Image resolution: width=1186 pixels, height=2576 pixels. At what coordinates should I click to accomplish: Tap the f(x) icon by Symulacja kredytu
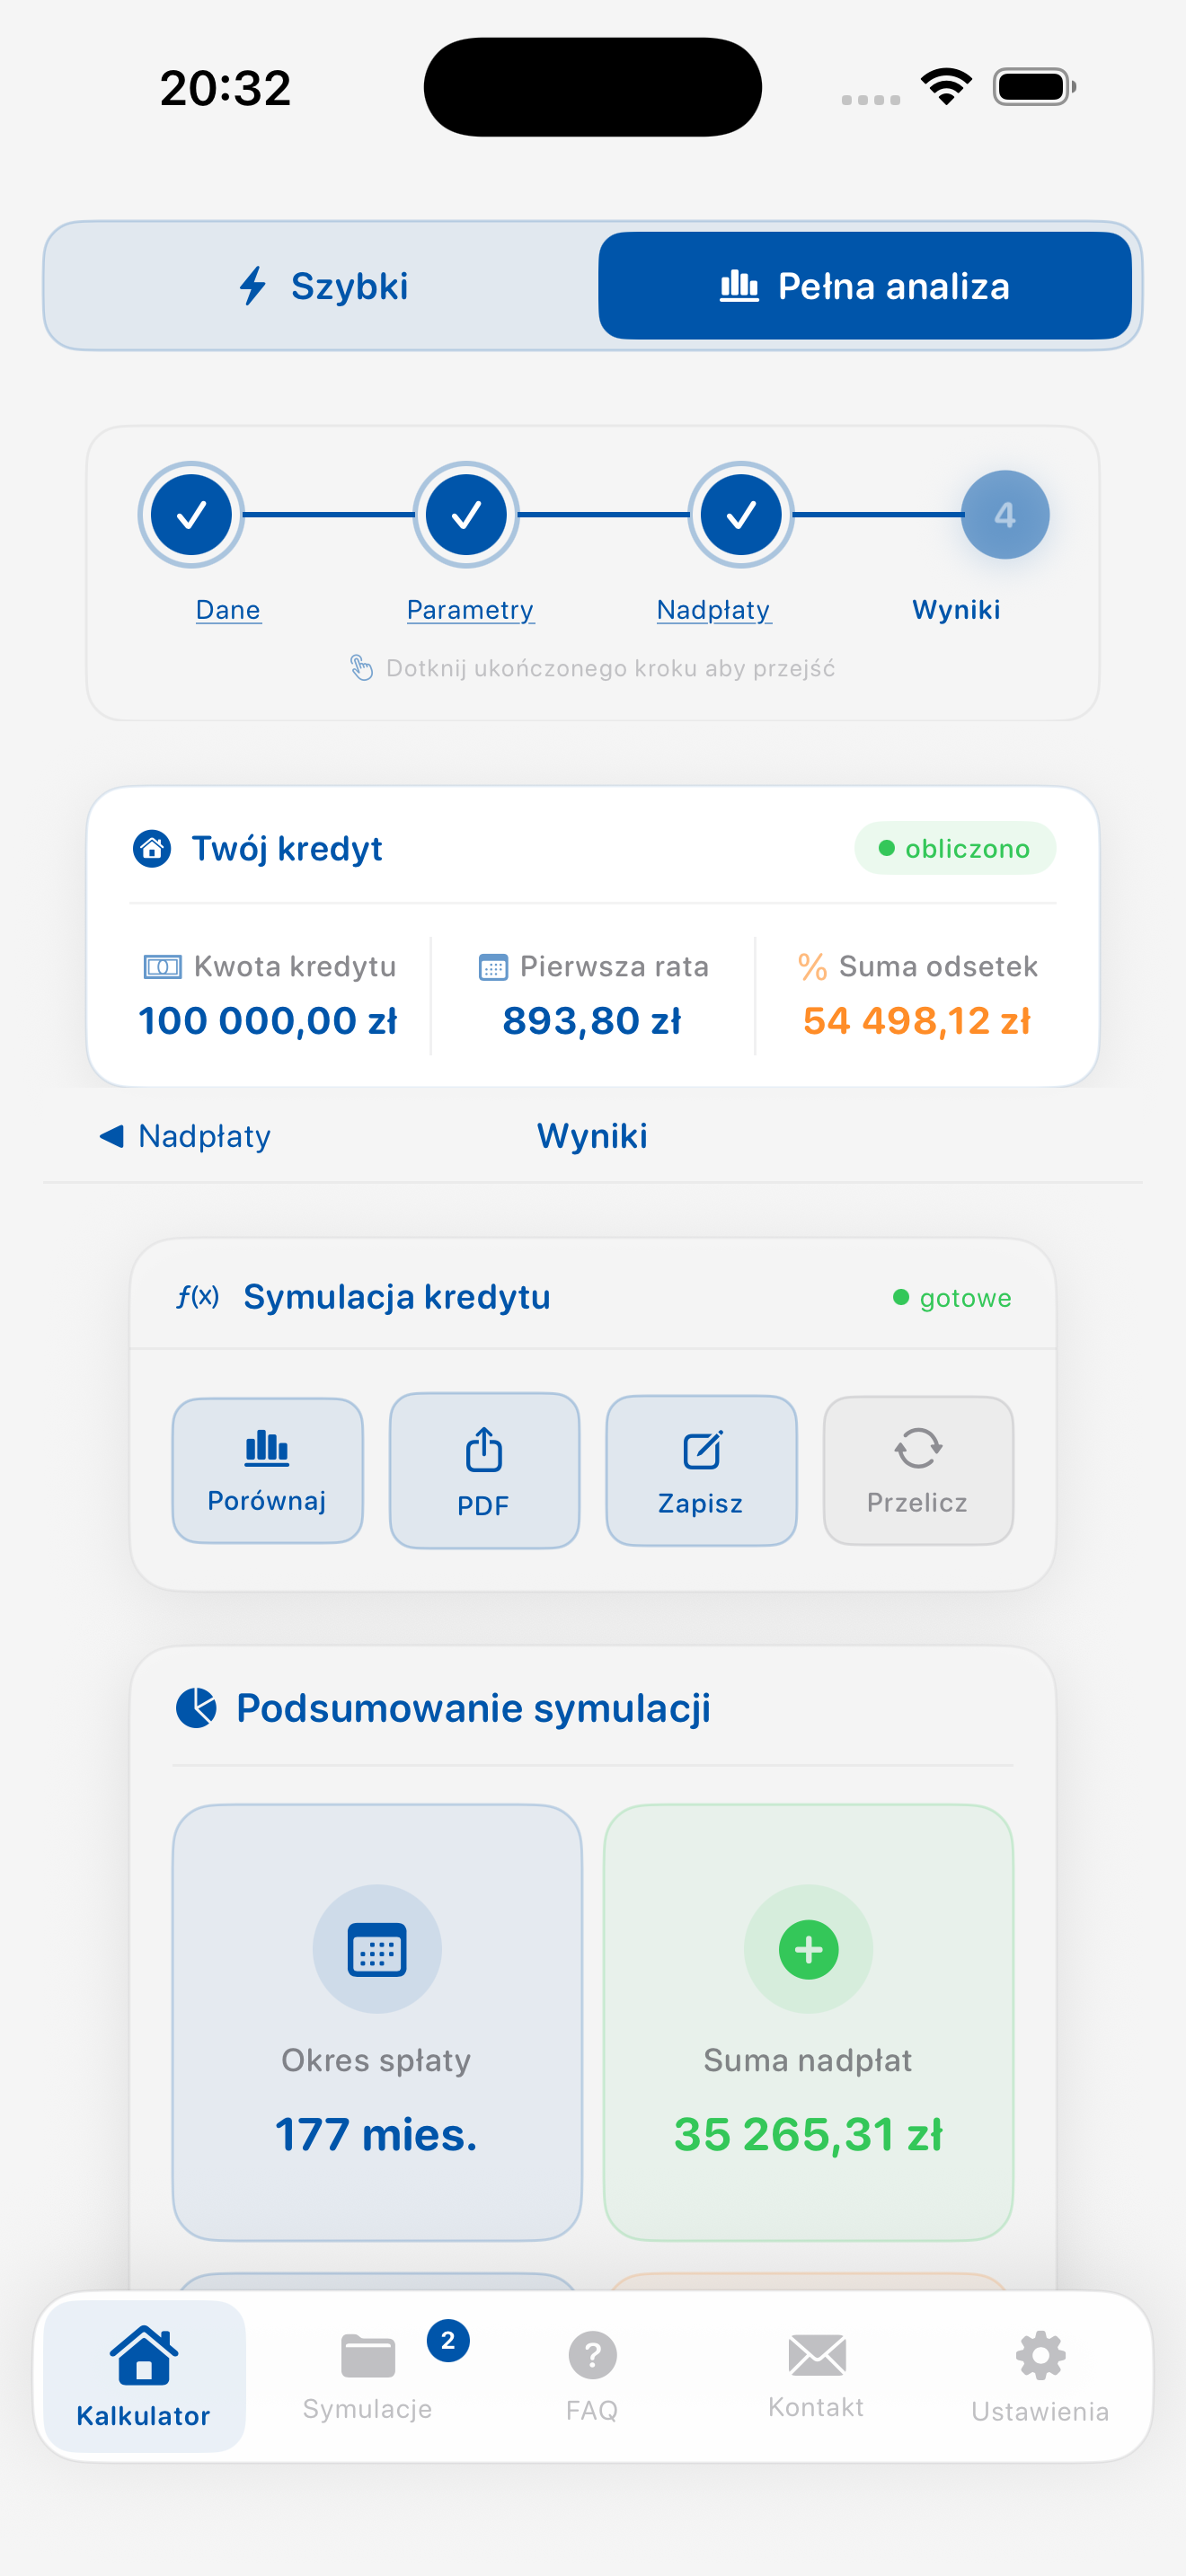[x=198, y=1297]
